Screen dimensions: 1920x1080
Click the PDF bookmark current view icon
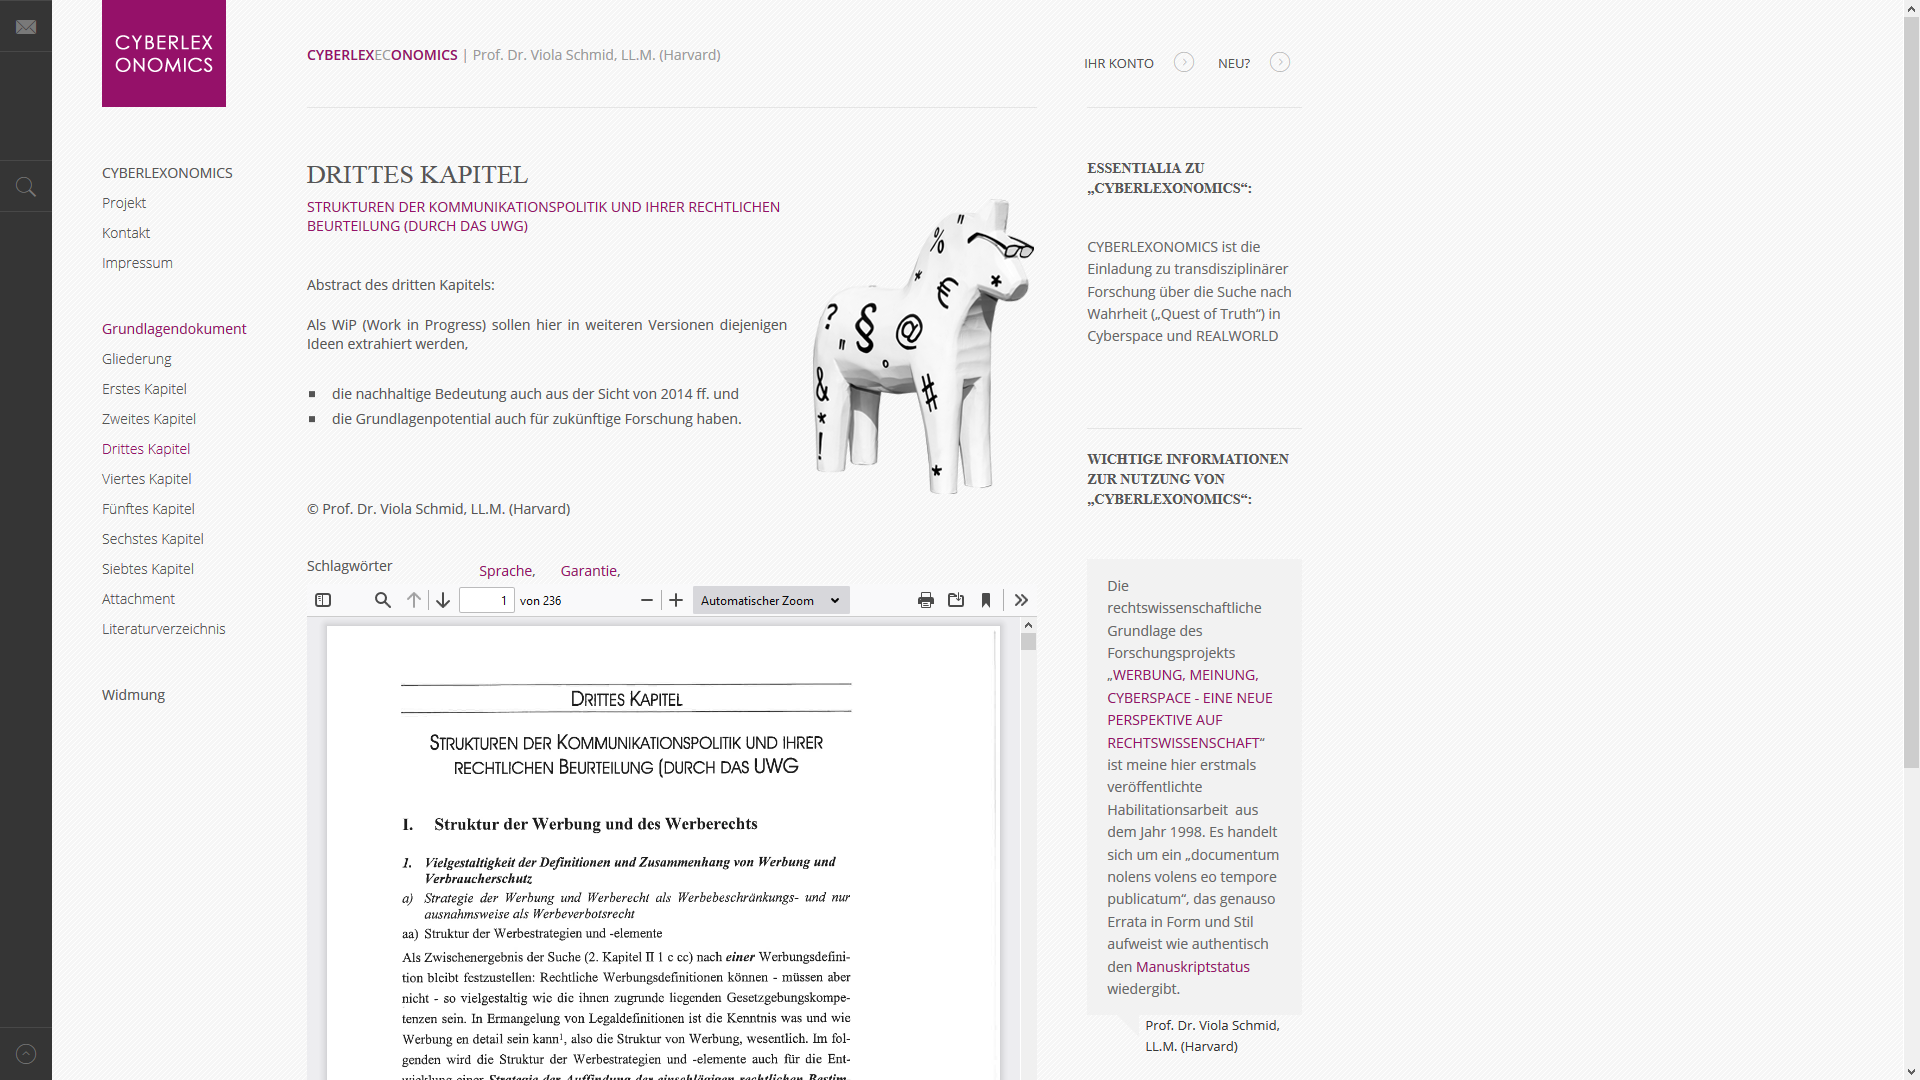986,600
